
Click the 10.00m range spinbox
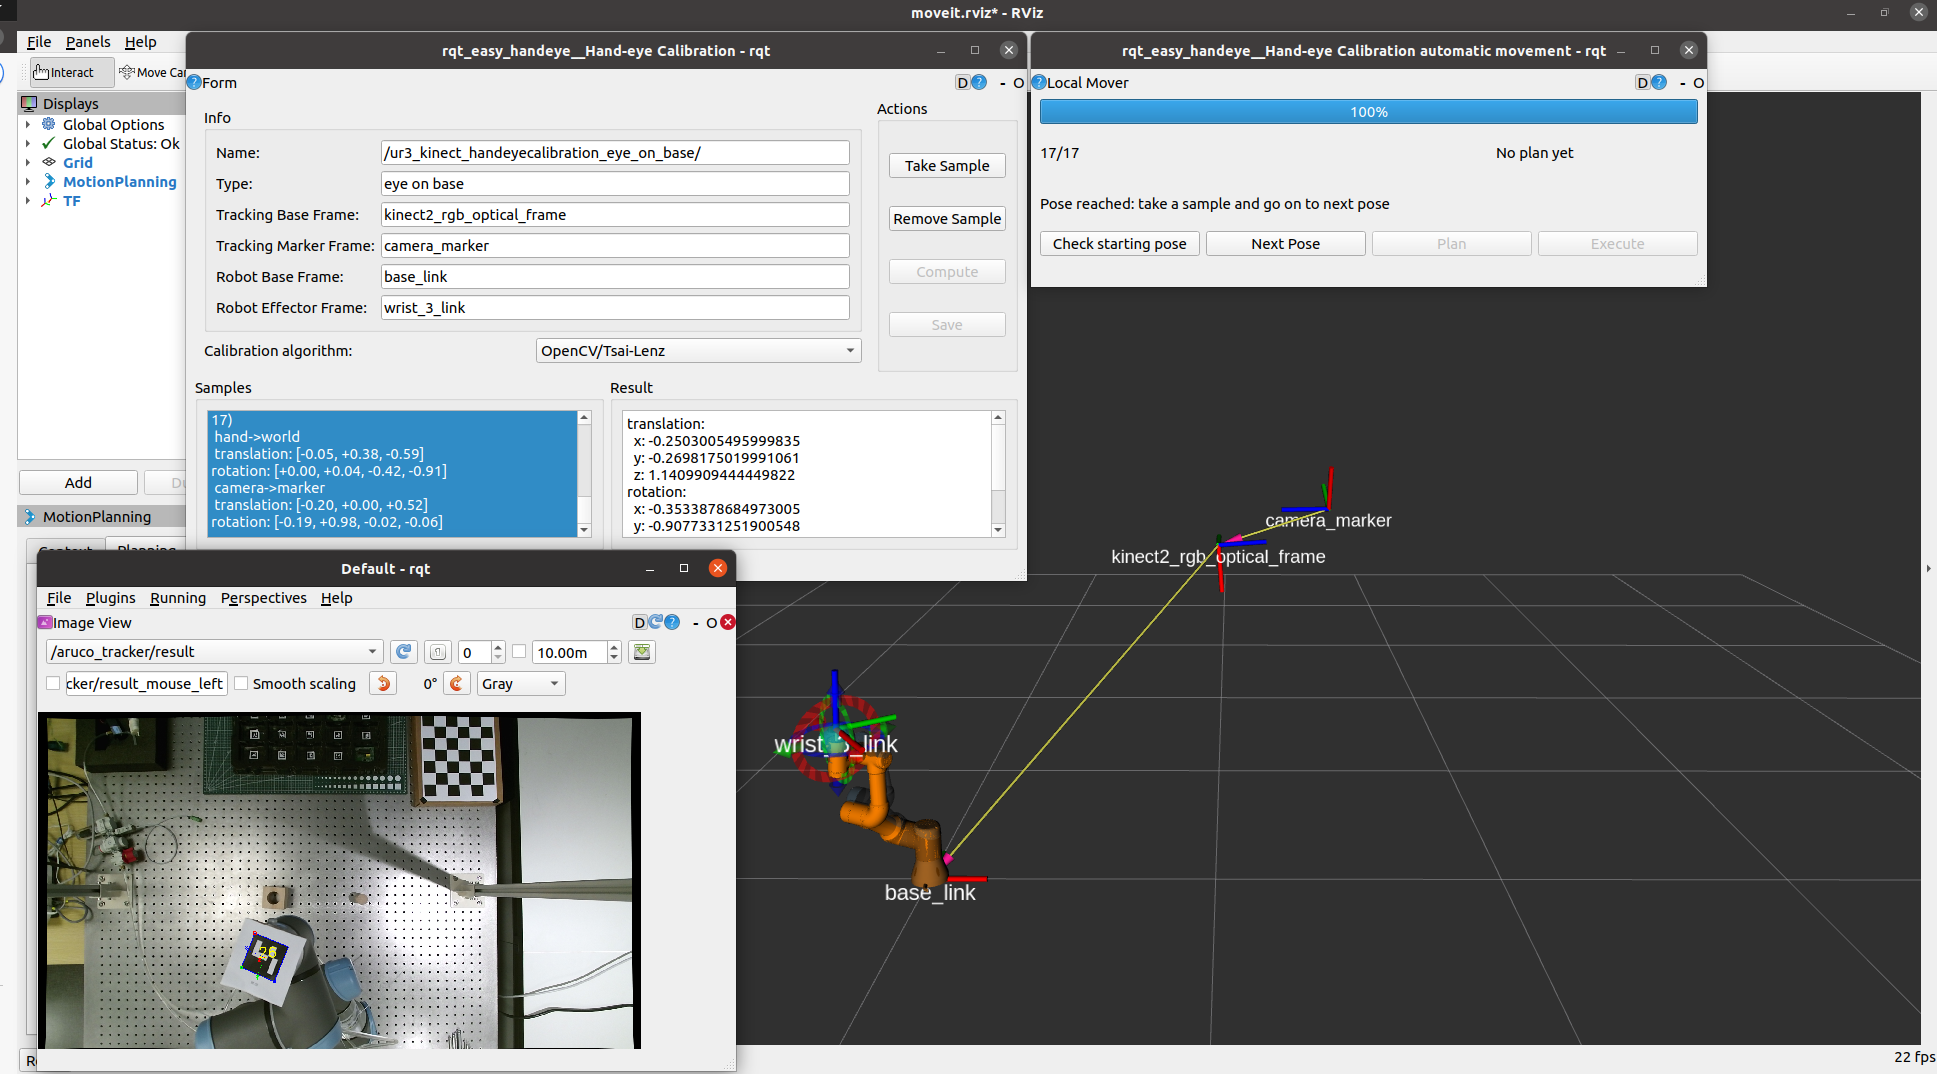(x=576, y=652)
